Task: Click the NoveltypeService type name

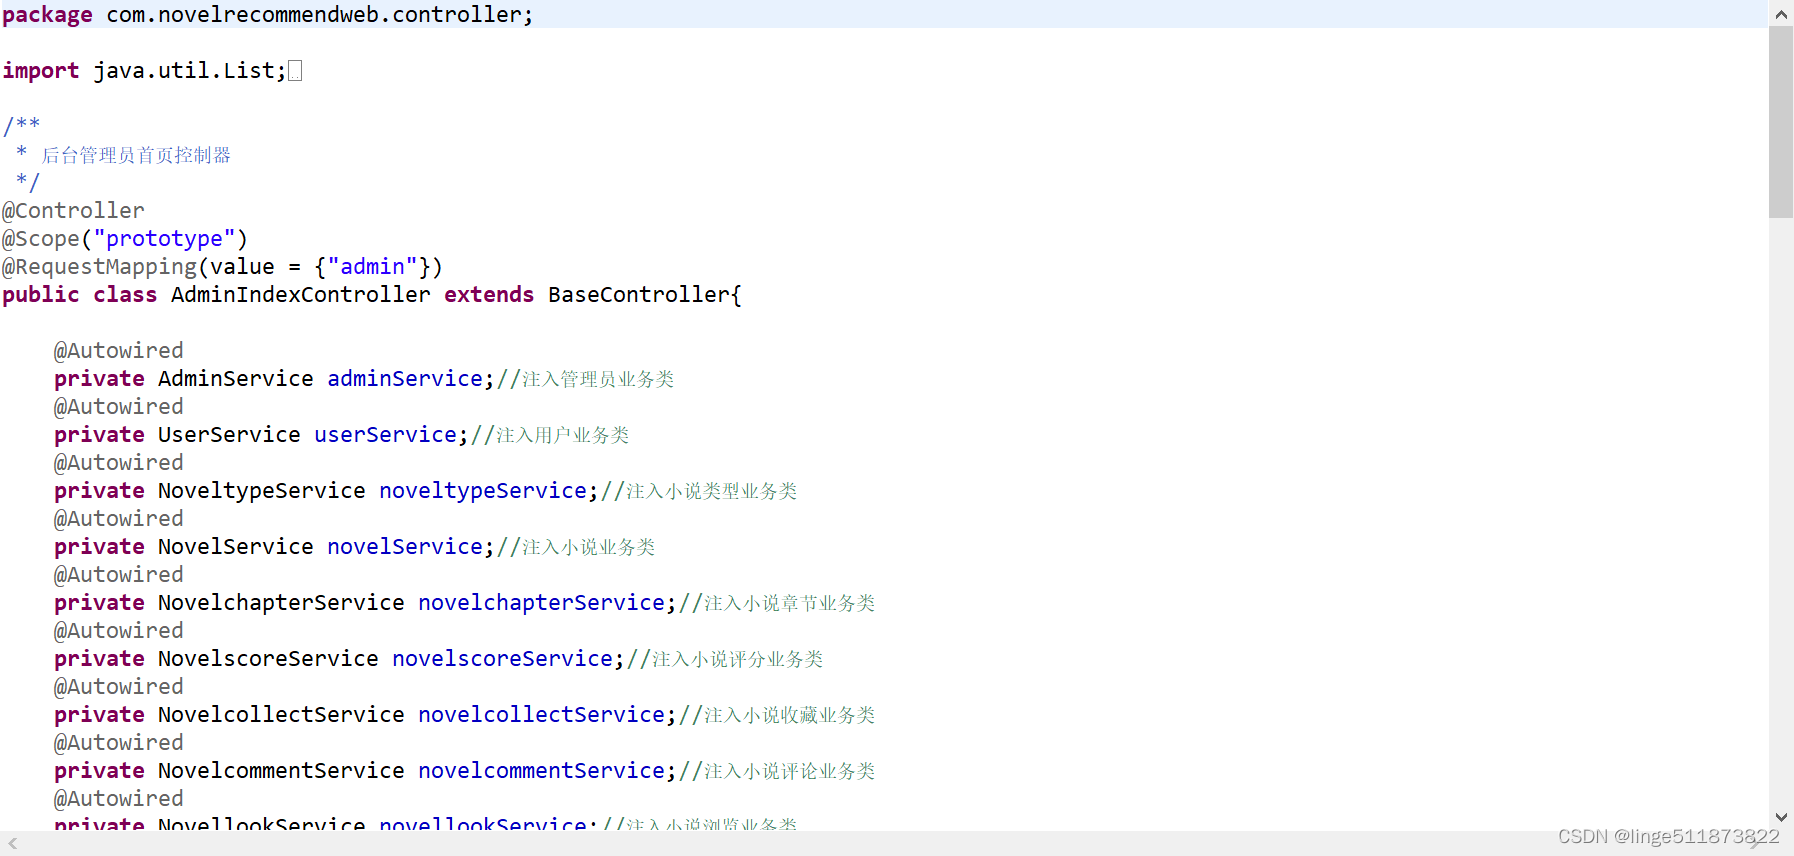Action: (x=262, y=491)
